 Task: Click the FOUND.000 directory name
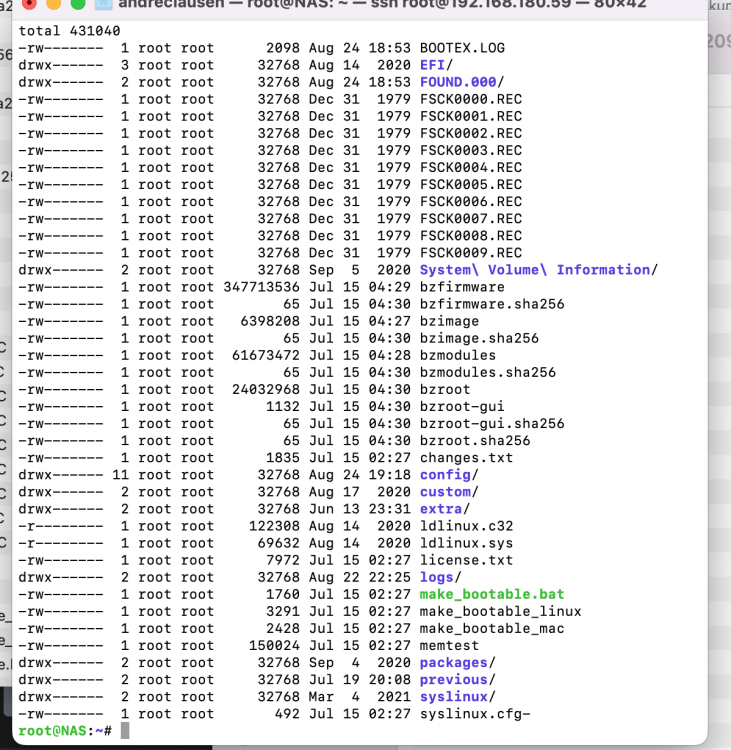(458, 82)
